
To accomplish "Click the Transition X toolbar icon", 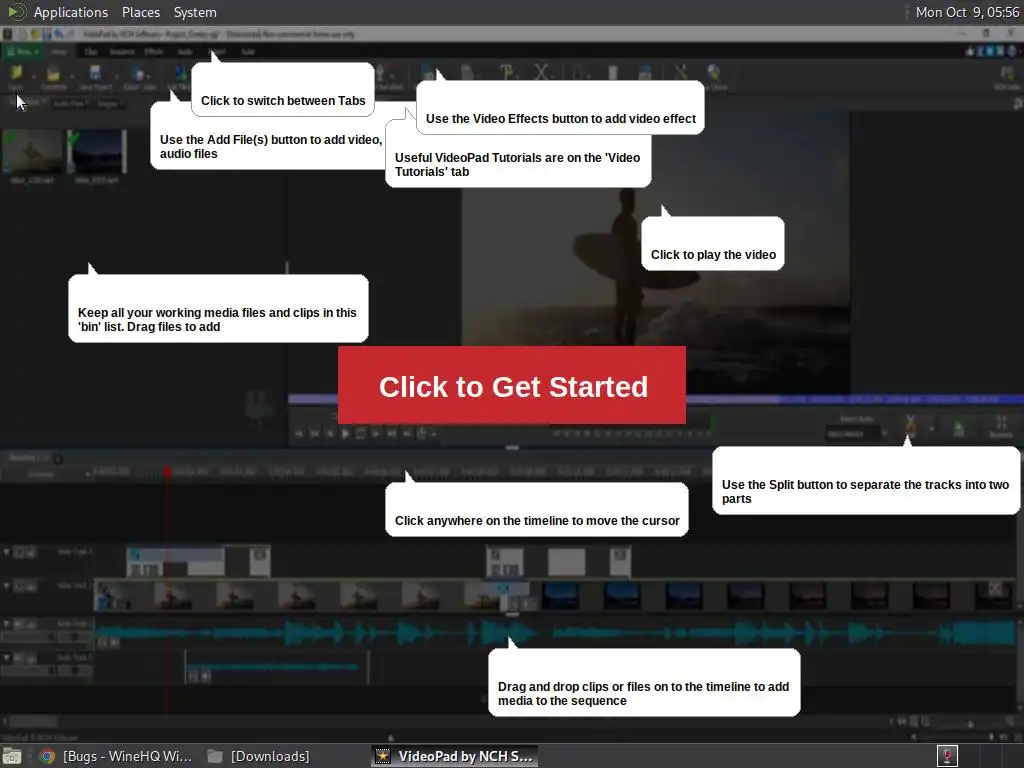I will (541, 73).
